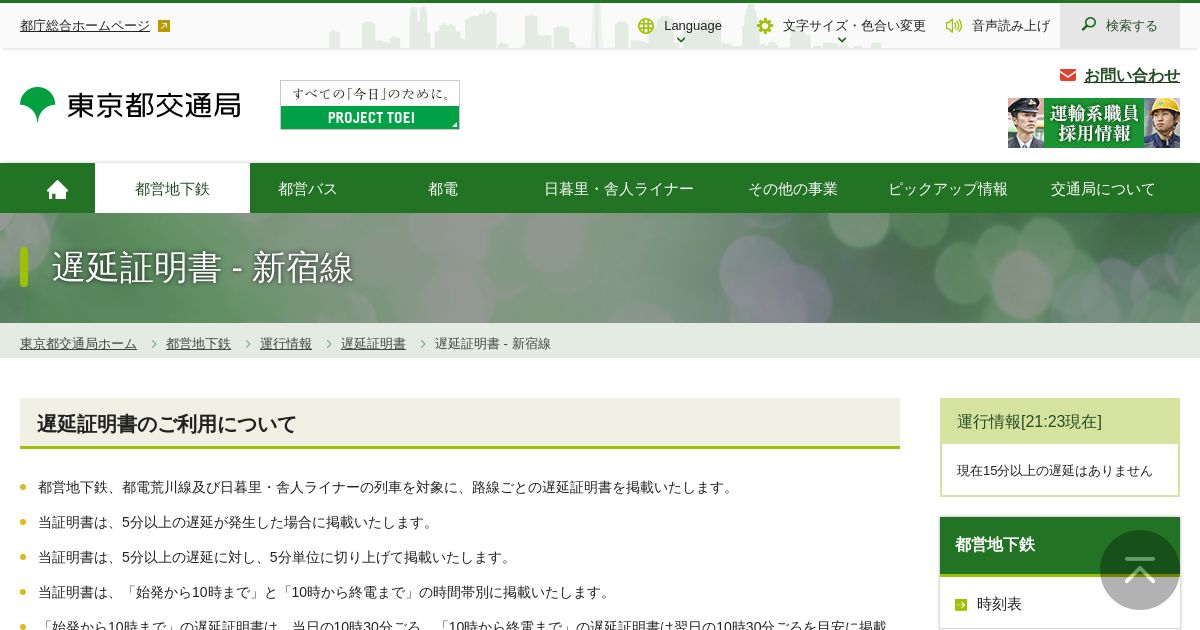The height and width of the screenshot is (630, 1200).
Task: Click the green ginkgo logo icon
Action: click(x=38, y=105)
